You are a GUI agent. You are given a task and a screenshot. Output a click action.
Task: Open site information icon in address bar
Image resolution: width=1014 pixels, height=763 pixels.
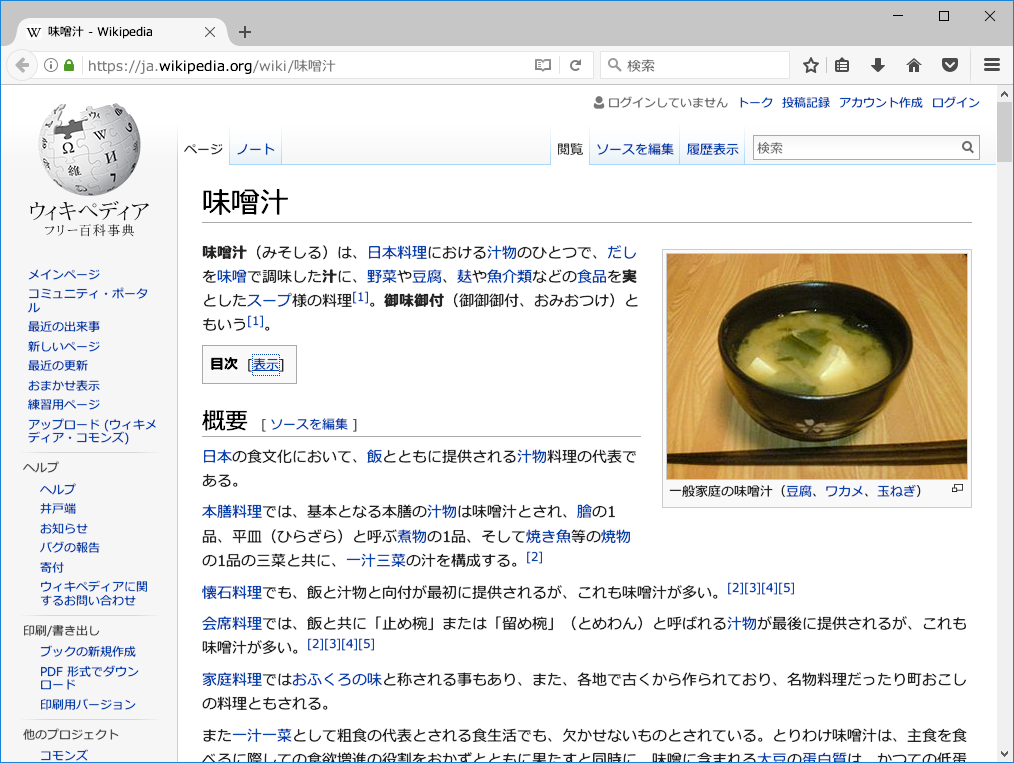50,65
